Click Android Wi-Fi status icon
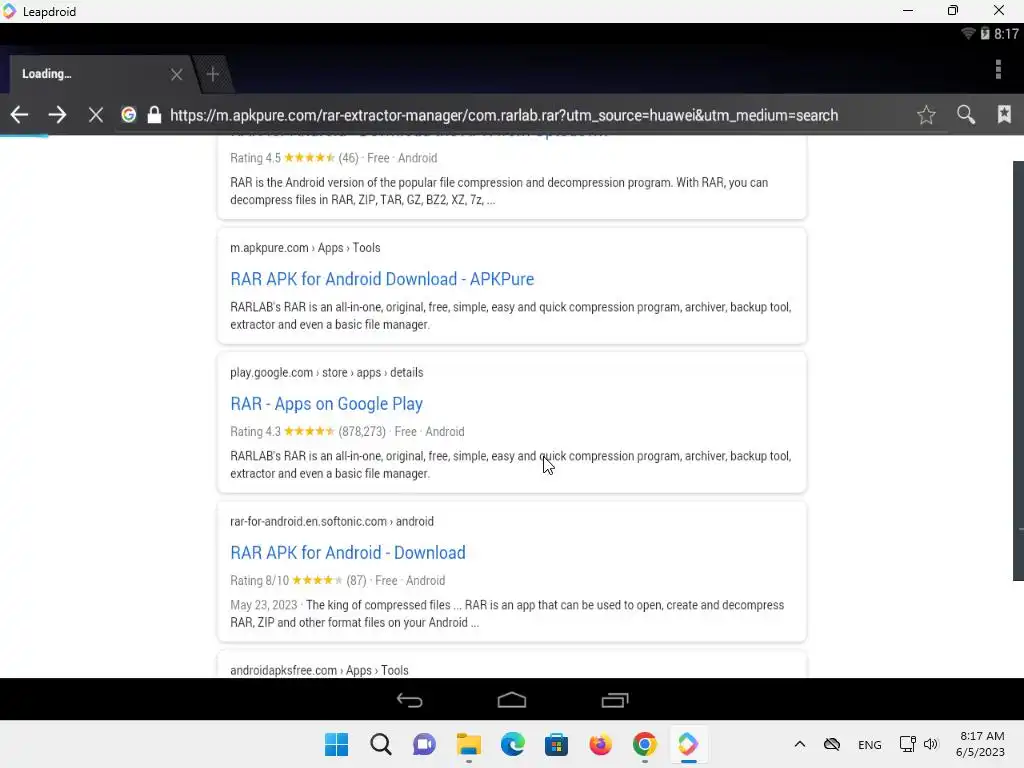Screen dimensions: 1024x768 [x=968, y=33]
